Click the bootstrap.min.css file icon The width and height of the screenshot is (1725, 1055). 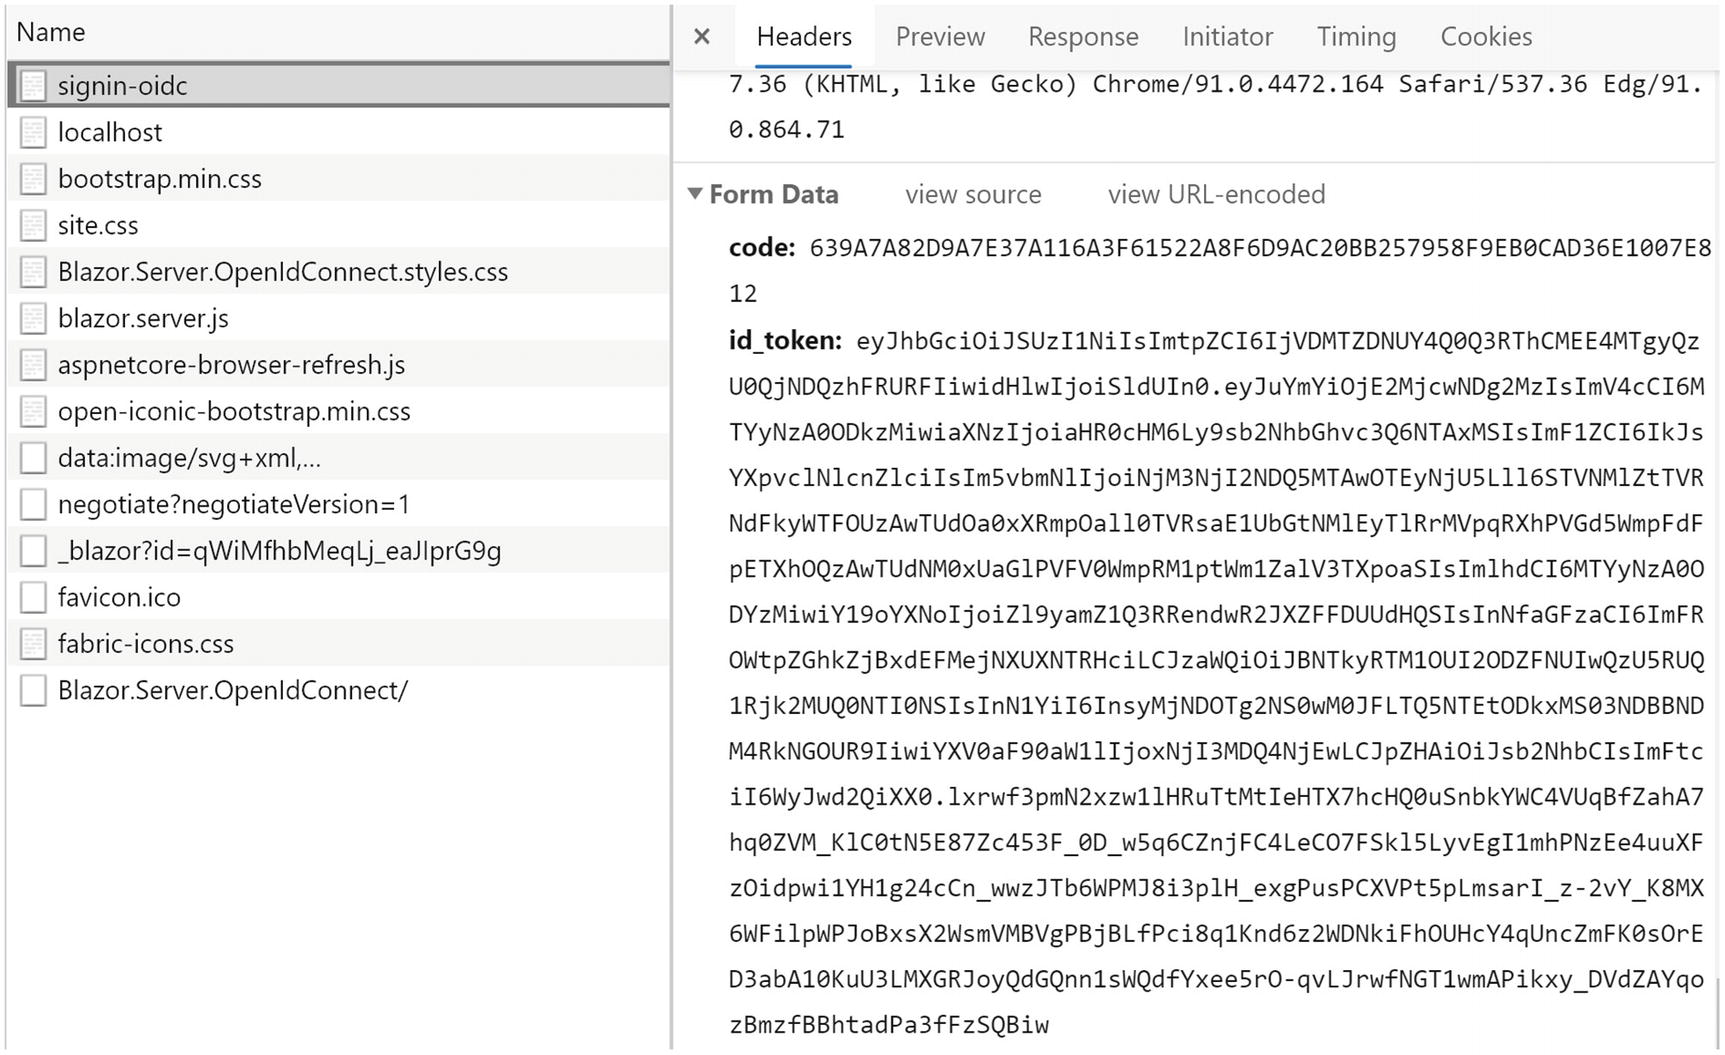click(x=33, y=179)
